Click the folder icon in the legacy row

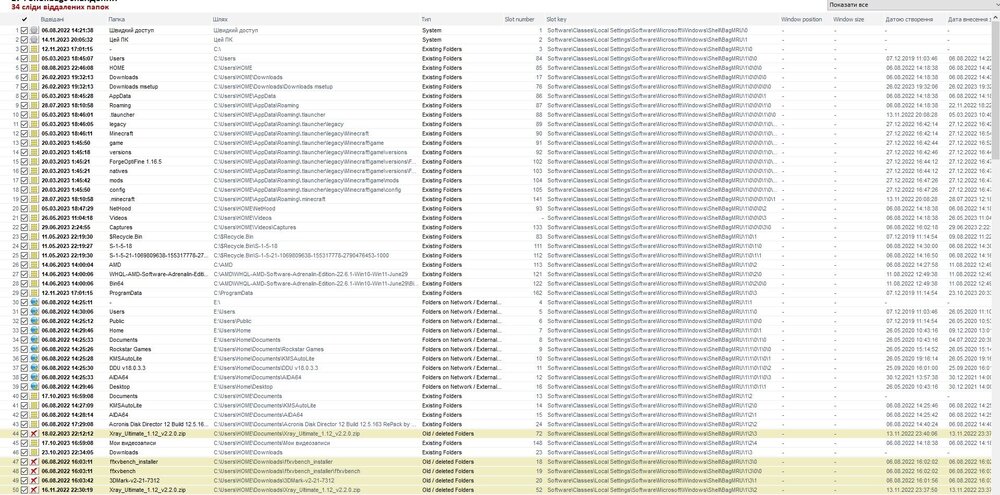(x=34, y=124)
